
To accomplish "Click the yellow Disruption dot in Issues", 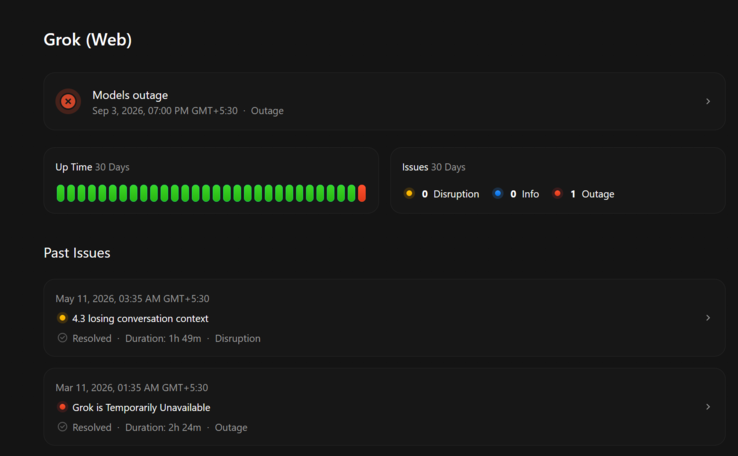I will (409, 193).
